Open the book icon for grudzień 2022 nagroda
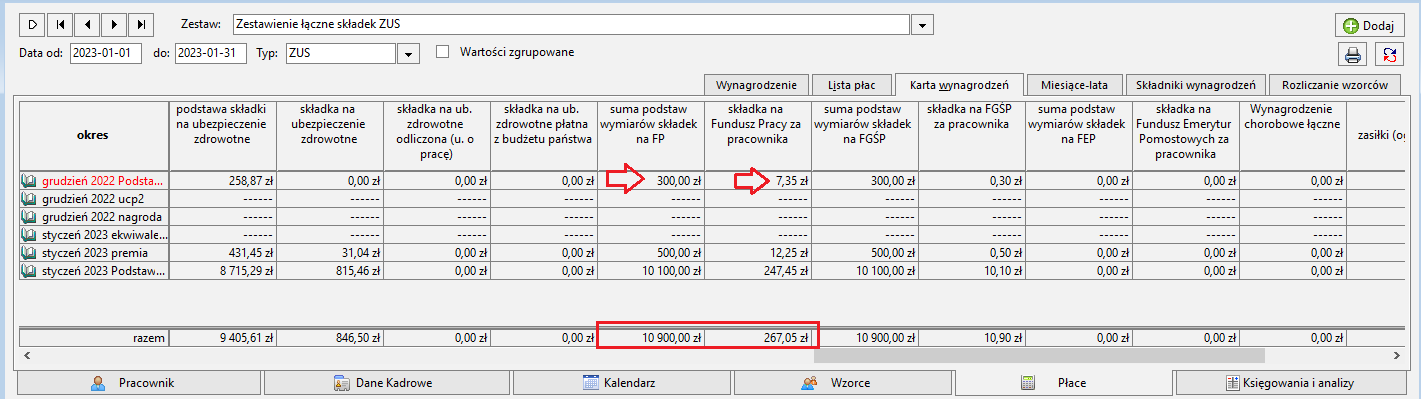 (x=28, y=217)
